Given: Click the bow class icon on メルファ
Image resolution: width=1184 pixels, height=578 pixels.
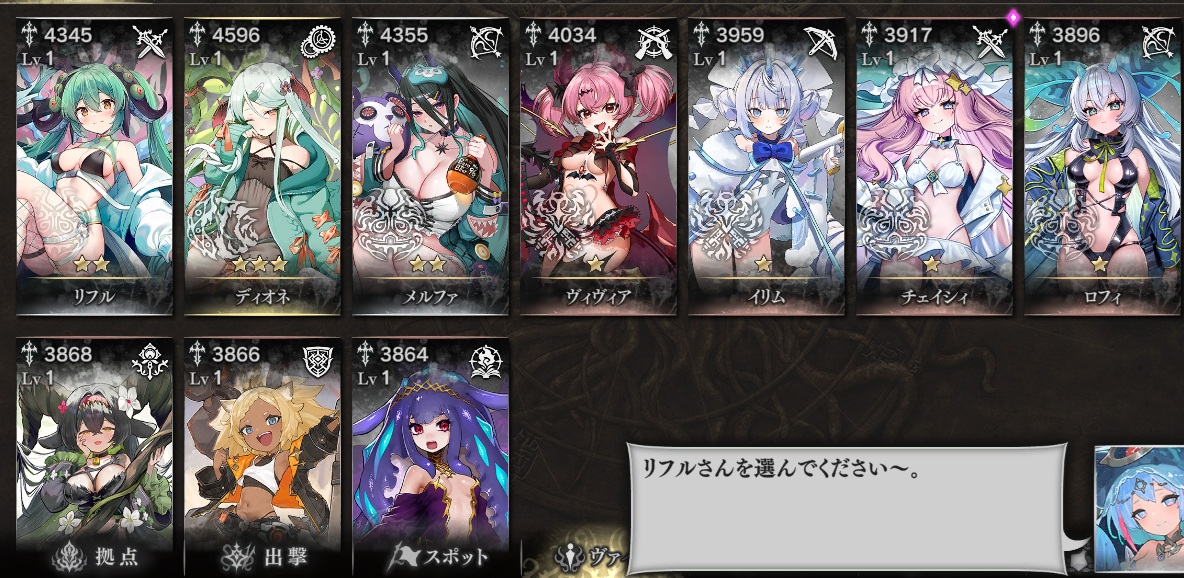Looking at the screenshot, I should (486, 42).
